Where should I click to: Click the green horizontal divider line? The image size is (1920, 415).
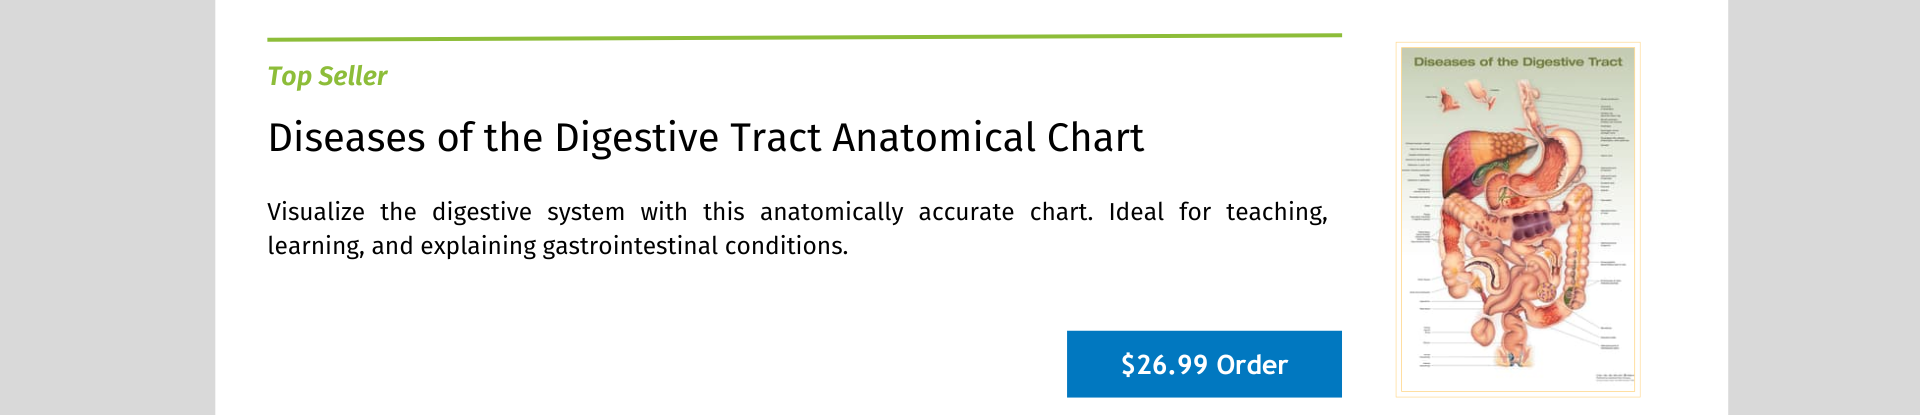[x=804, y=37]
